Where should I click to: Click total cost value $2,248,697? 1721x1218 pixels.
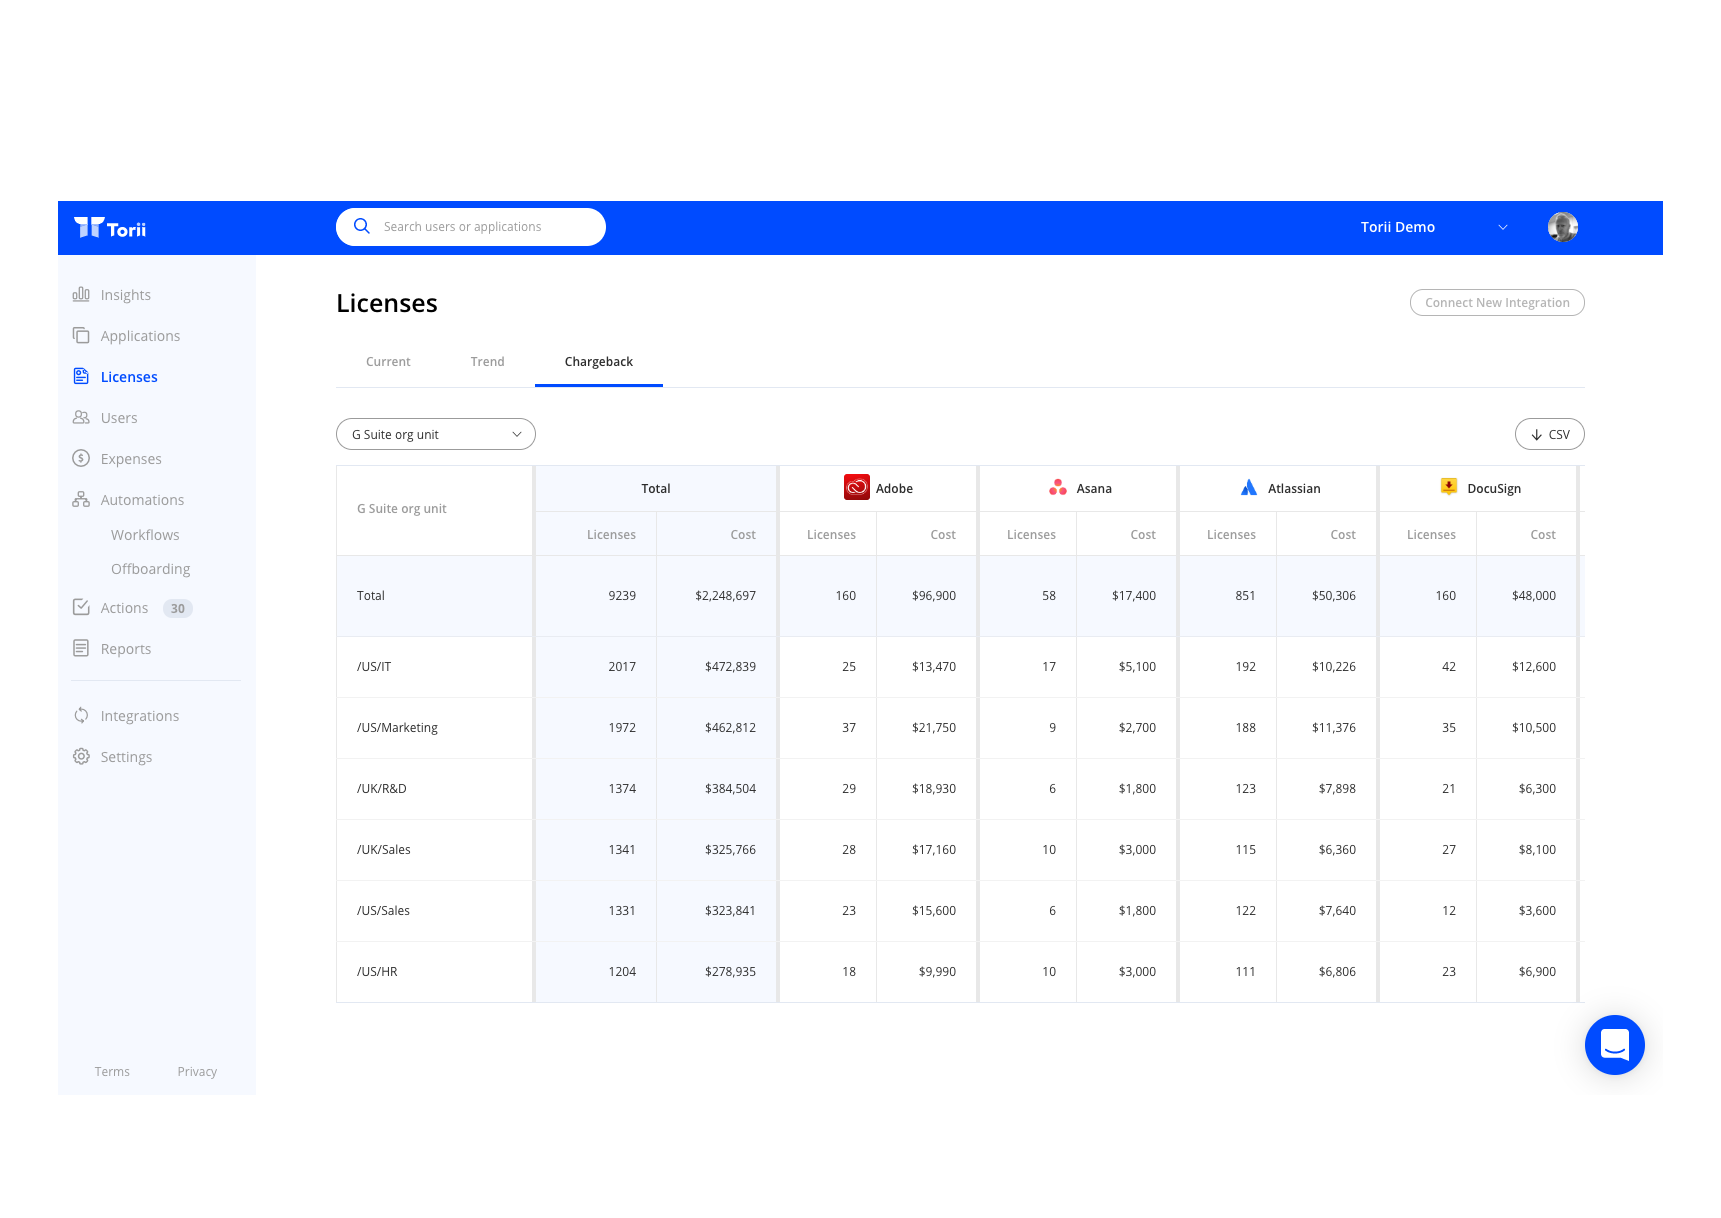click(726, 596)
